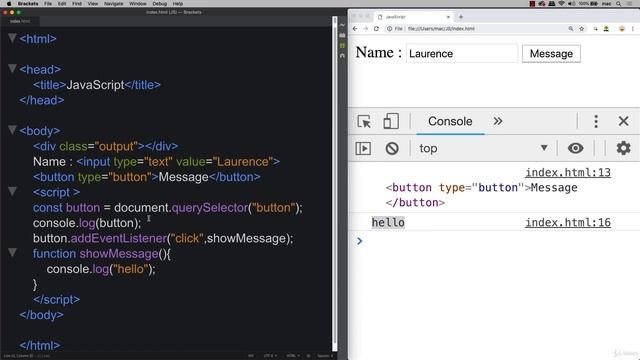Screen dimensions: 640x360
Task: Place cursor on the title JavaScript line
Action: (97, 85)
